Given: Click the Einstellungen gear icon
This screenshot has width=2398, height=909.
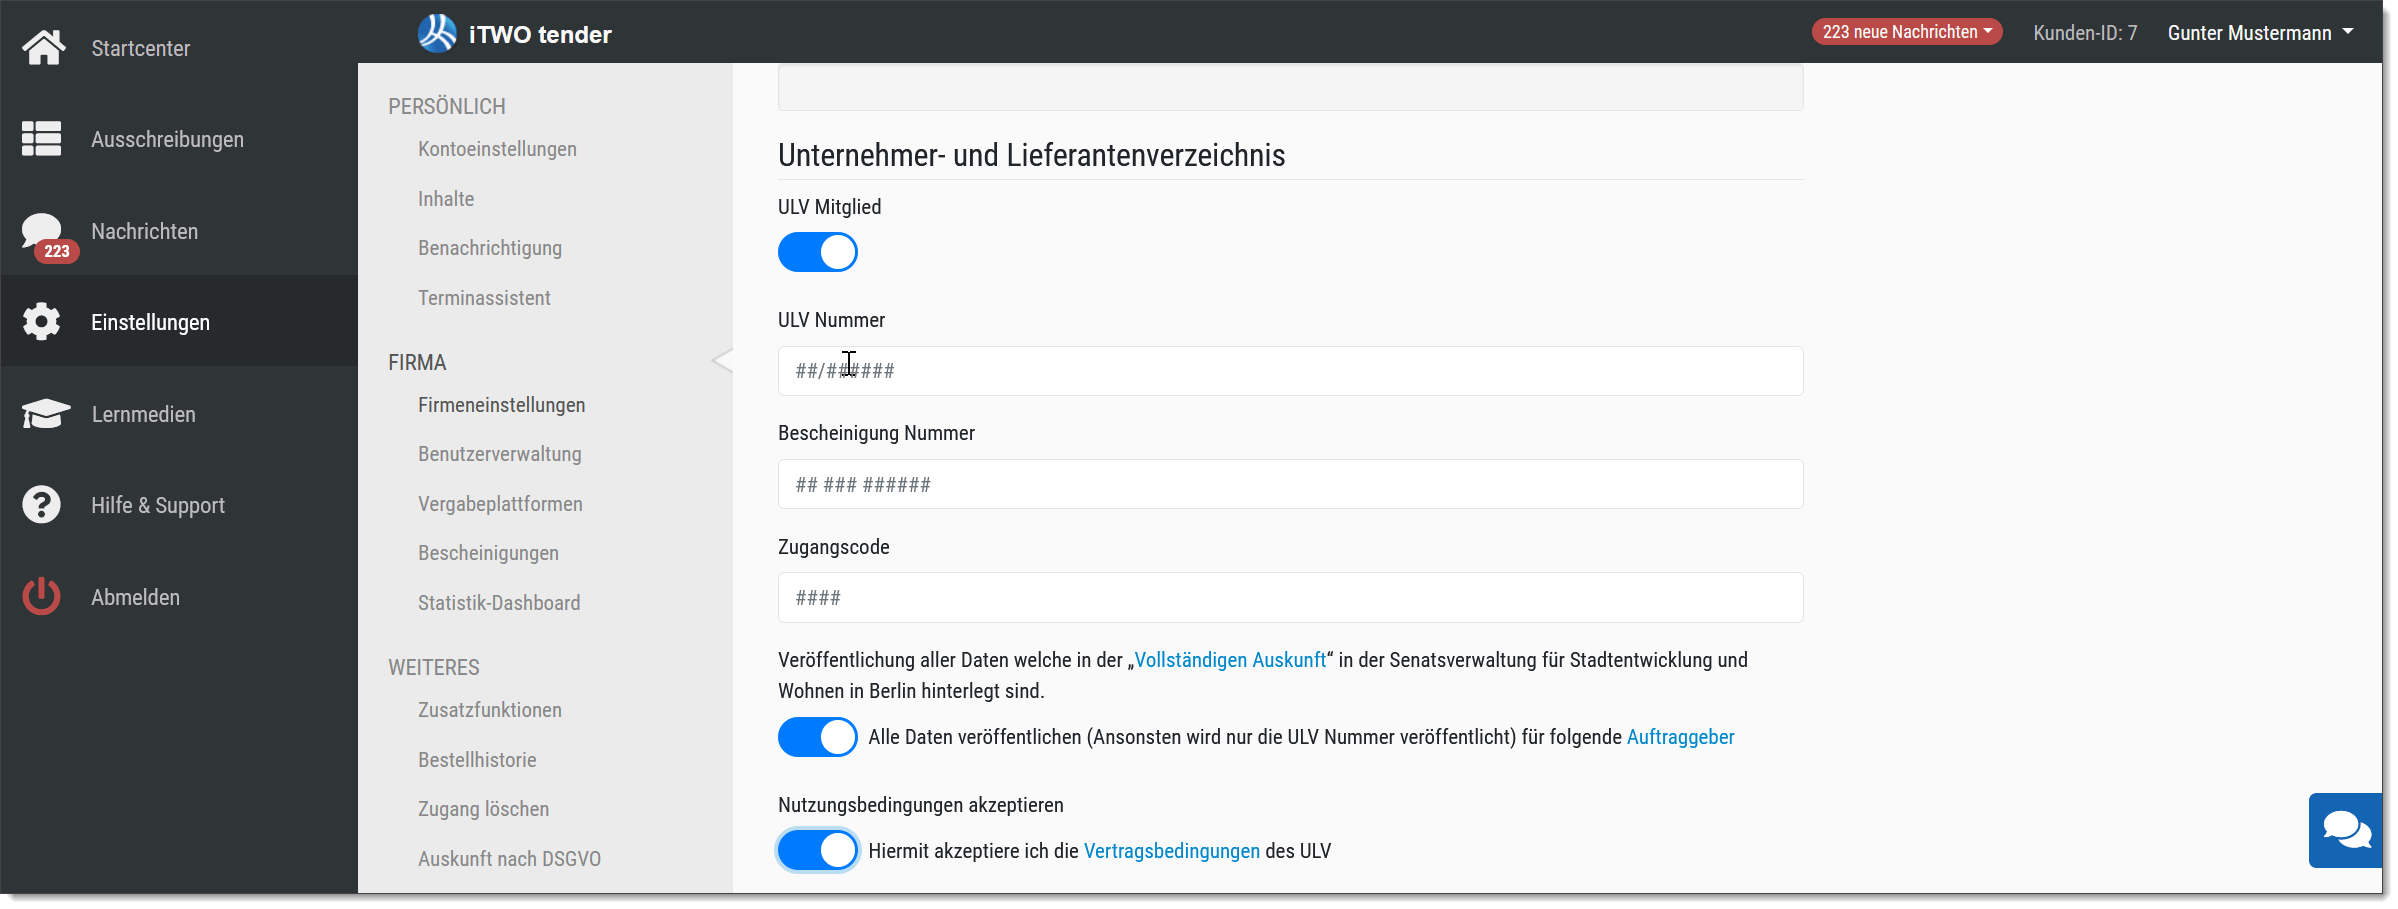Looking at the screenshot, I should 41,321.
